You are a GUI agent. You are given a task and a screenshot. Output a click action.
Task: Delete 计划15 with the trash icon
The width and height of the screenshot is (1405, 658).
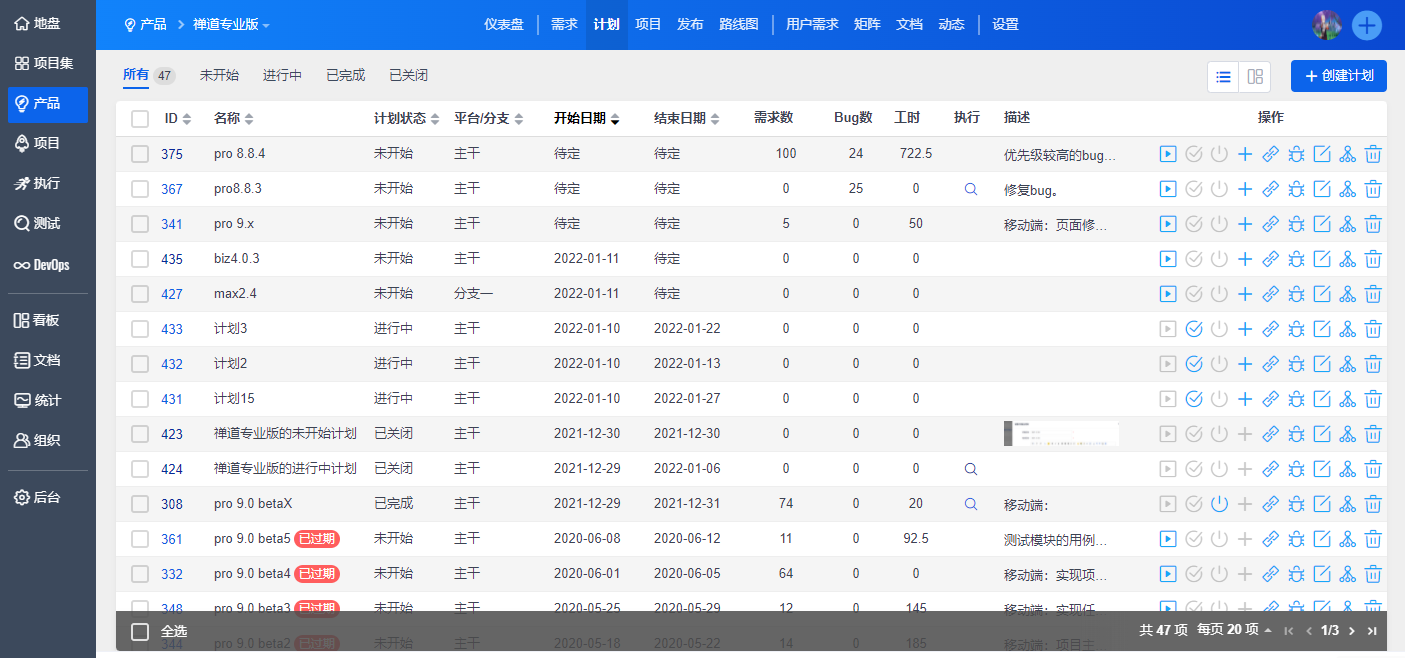pos(1374,399)
